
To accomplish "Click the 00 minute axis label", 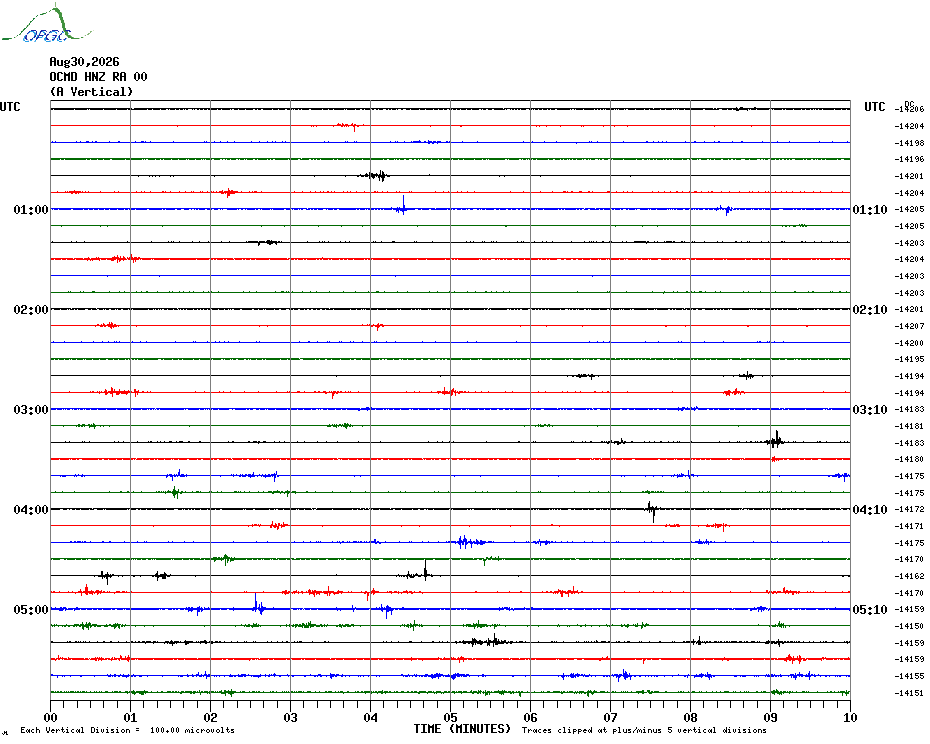I will tap(50, 717).
